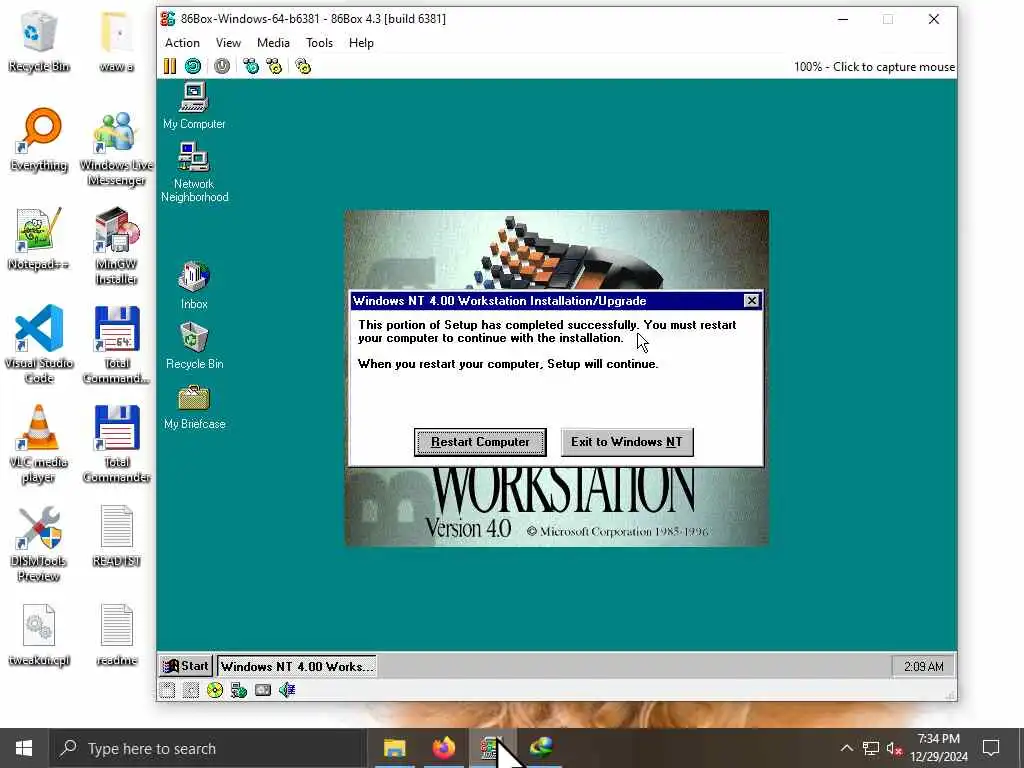1024x768 pixels.
Task: Open the Help menu in 86Box
Action: pyautogui.click(x=361, y=42)
